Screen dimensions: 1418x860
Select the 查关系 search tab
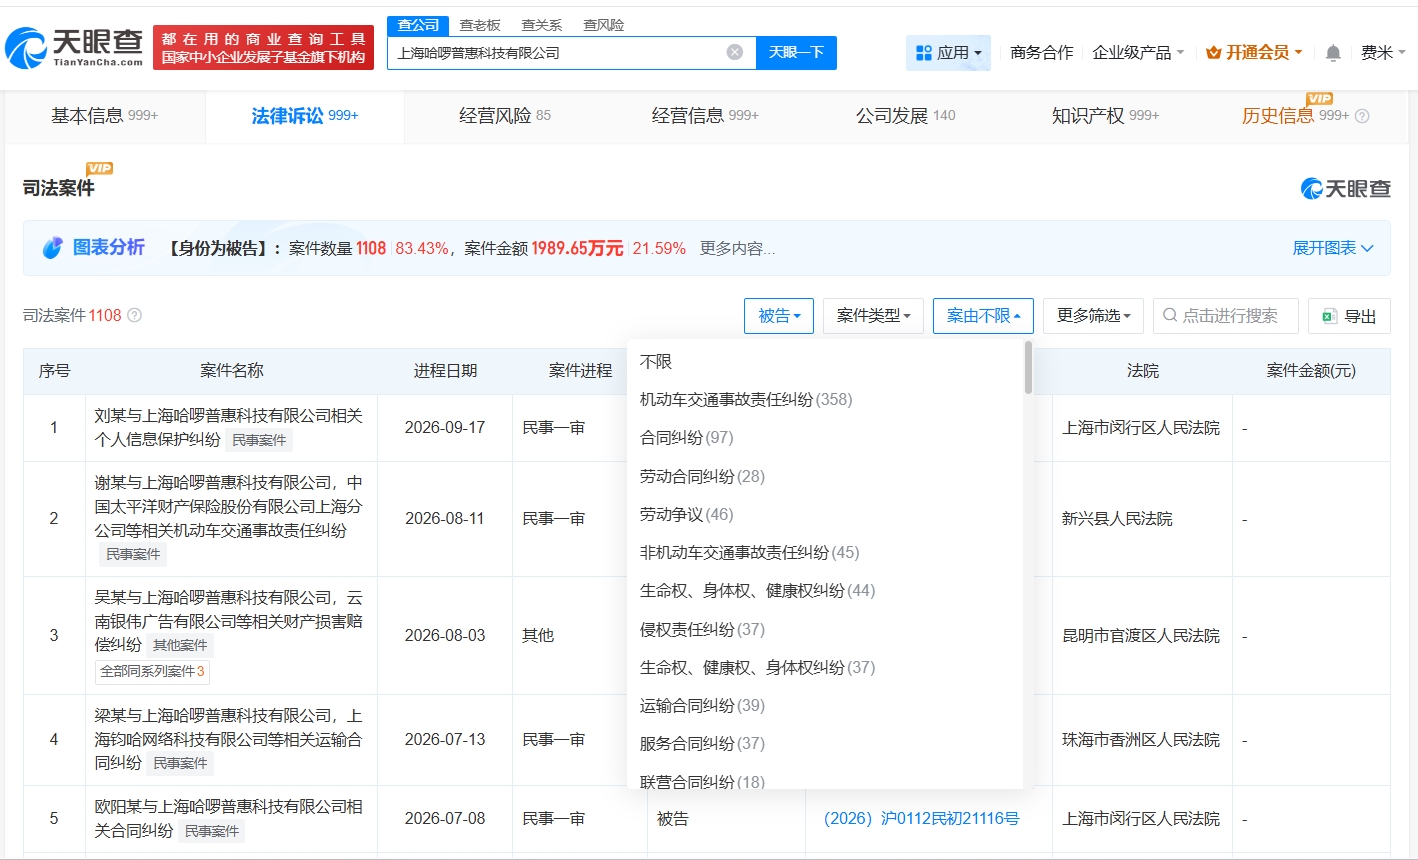[x=542, y=25]
